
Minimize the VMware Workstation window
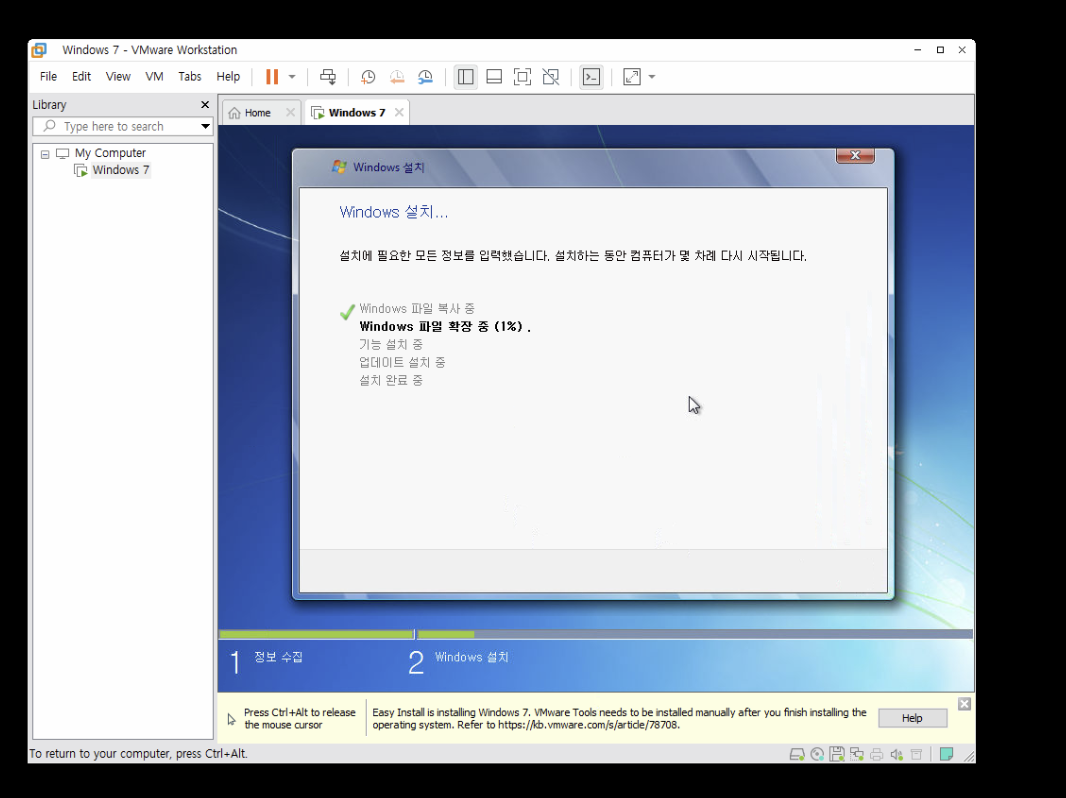[918, 50]
